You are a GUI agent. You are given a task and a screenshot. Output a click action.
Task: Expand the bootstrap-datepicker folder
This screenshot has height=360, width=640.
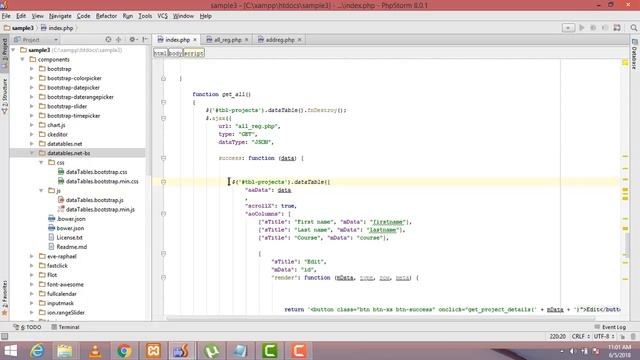pos(32,87)
